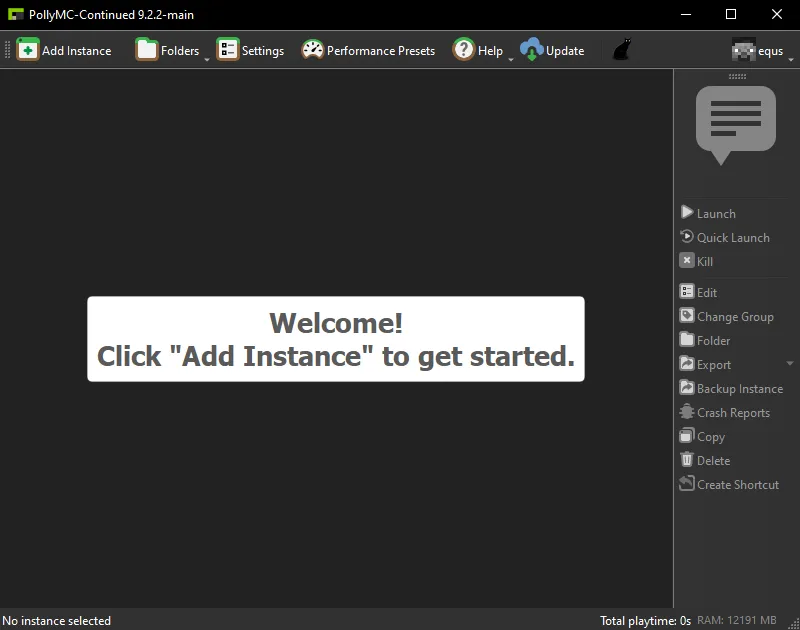Click Quick Launch in the sidebar
The height and width of the screenshot is (630, 800).
724,237
